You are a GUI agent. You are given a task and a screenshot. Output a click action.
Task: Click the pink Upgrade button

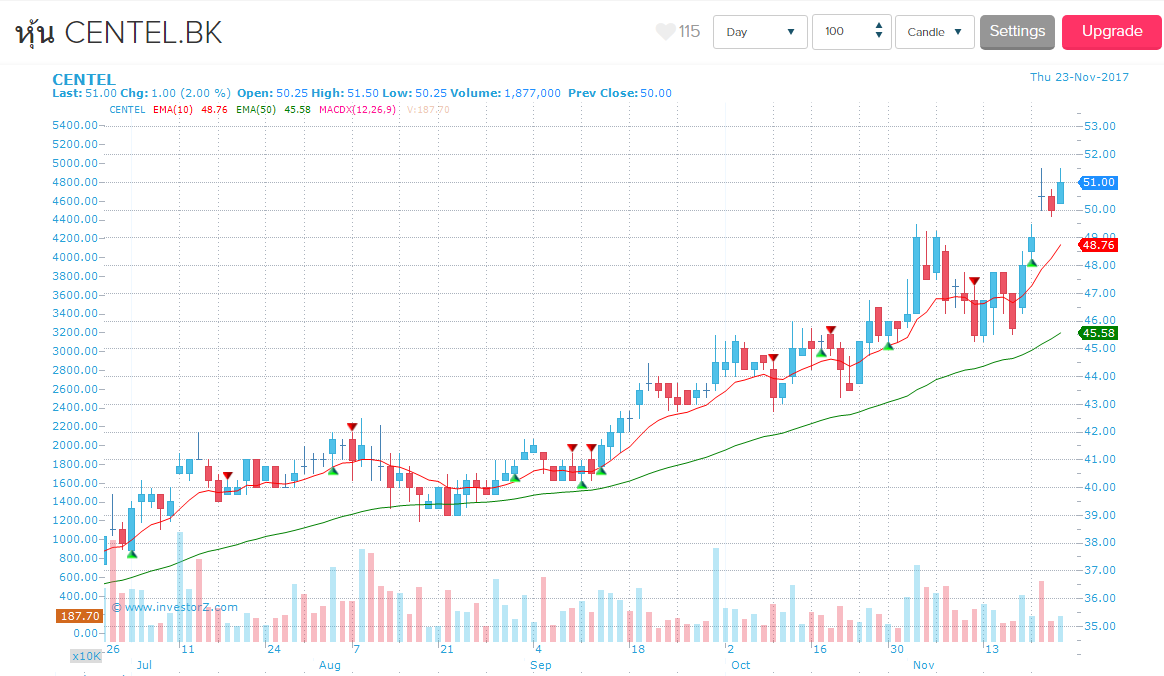1111,32
